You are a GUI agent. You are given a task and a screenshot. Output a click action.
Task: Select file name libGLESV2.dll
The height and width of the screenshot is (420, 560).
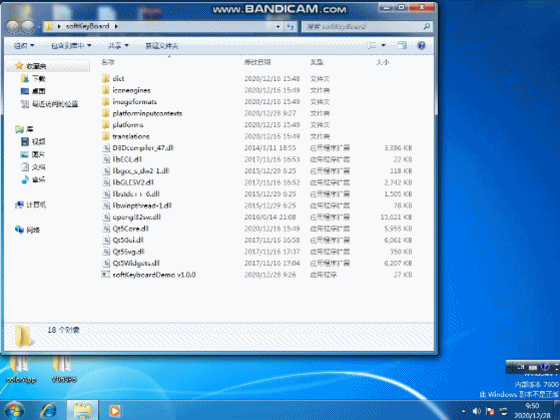(x=133, y=182)
